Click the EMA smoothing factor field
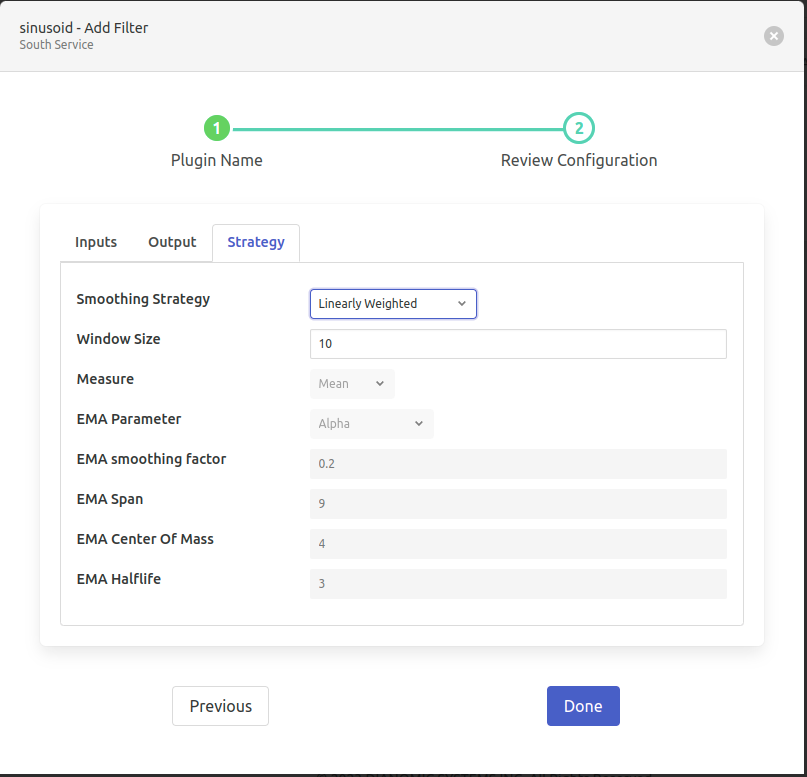807x777 pixels. (x=518, y=464)
